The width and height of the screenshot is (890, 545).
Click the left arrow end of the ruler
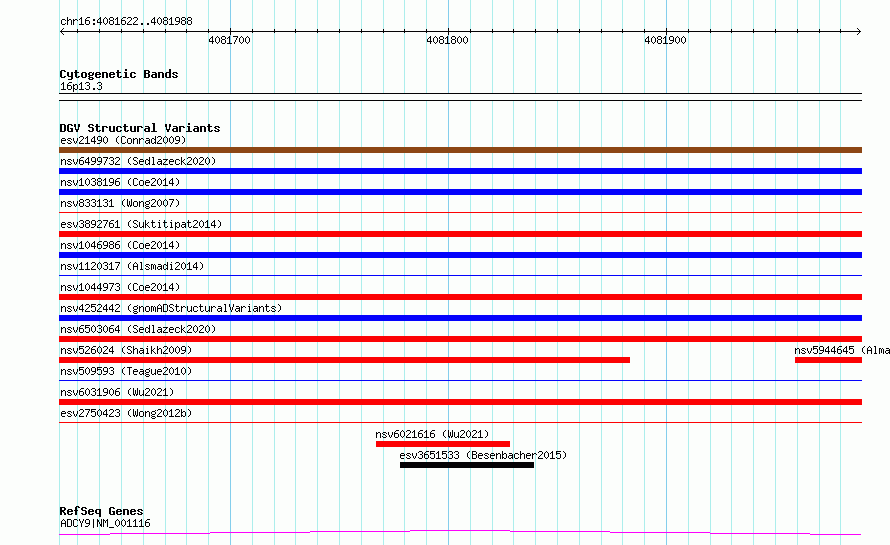pyautogui.click(x=62, y=31)
